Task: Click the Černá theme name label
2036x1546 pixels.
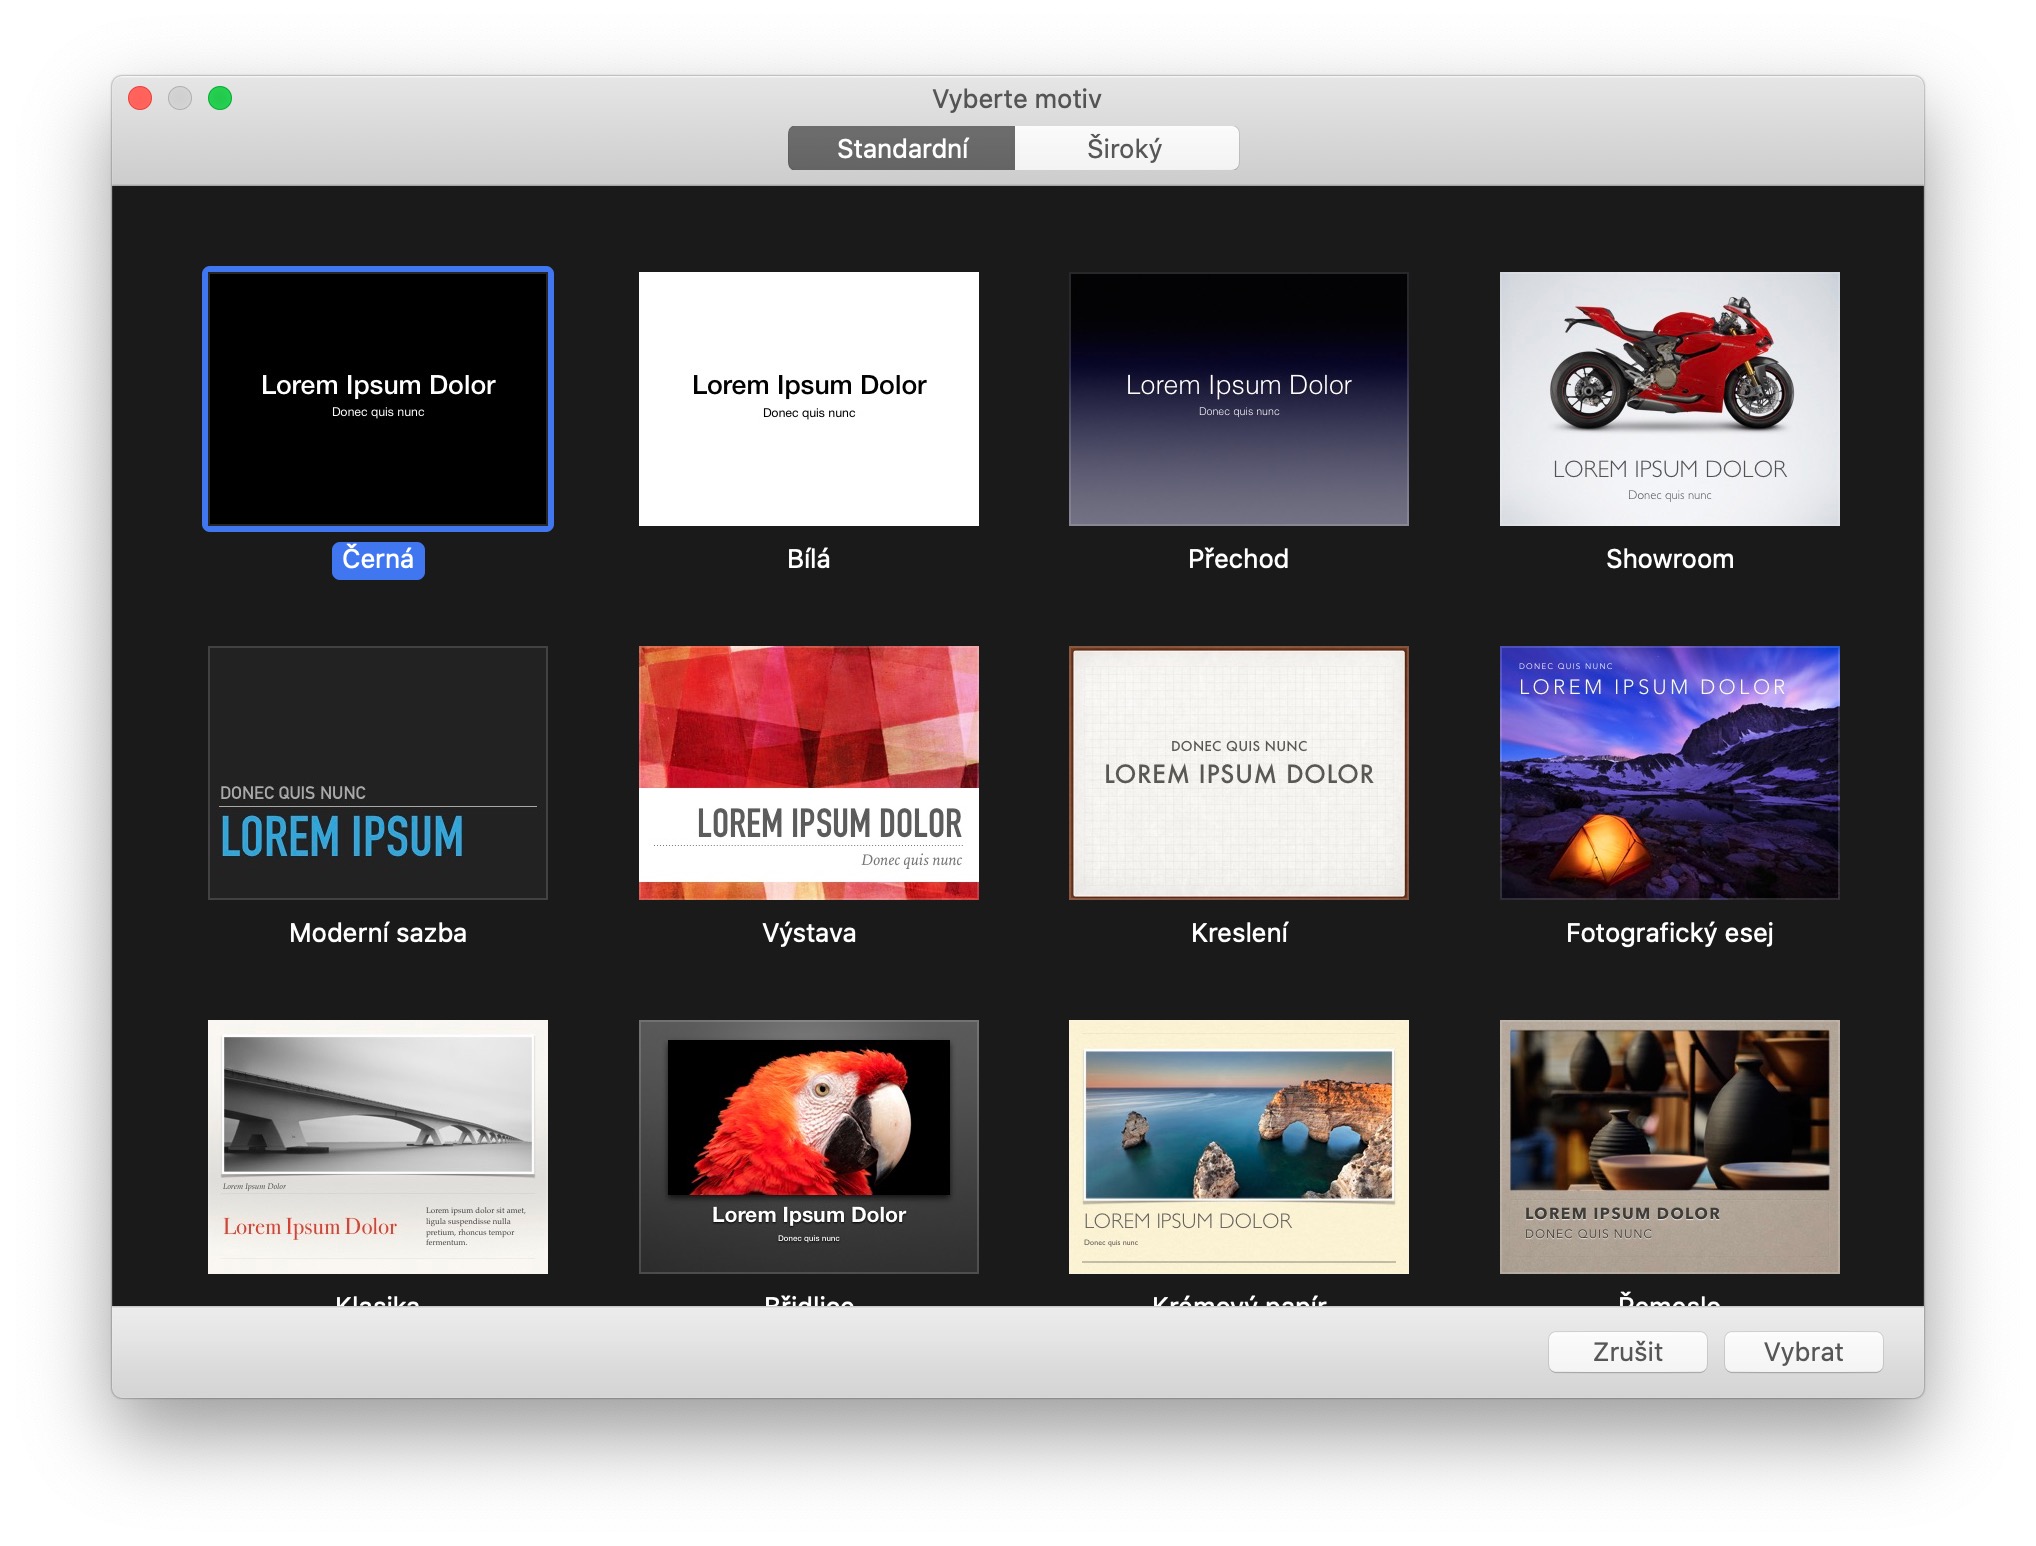Action: point(378,559)
